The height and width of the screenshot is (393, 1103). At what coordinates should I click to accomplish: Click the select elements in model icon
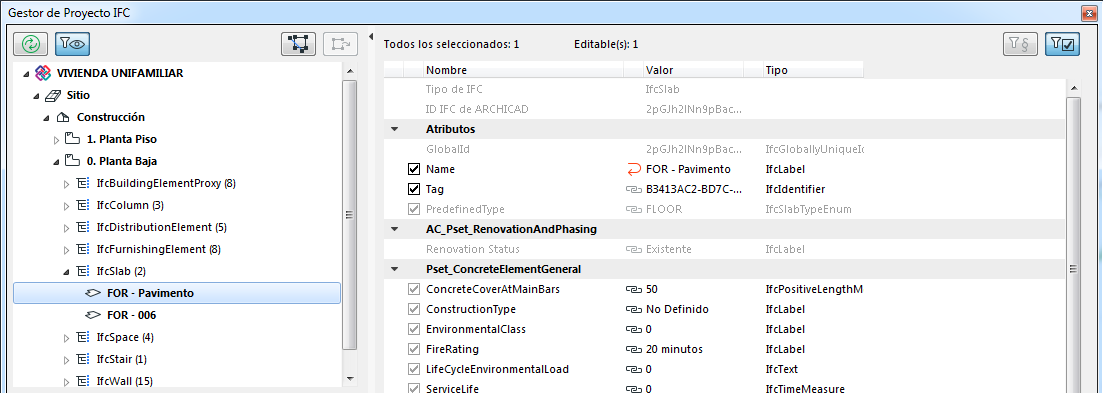tap(298, 44)
